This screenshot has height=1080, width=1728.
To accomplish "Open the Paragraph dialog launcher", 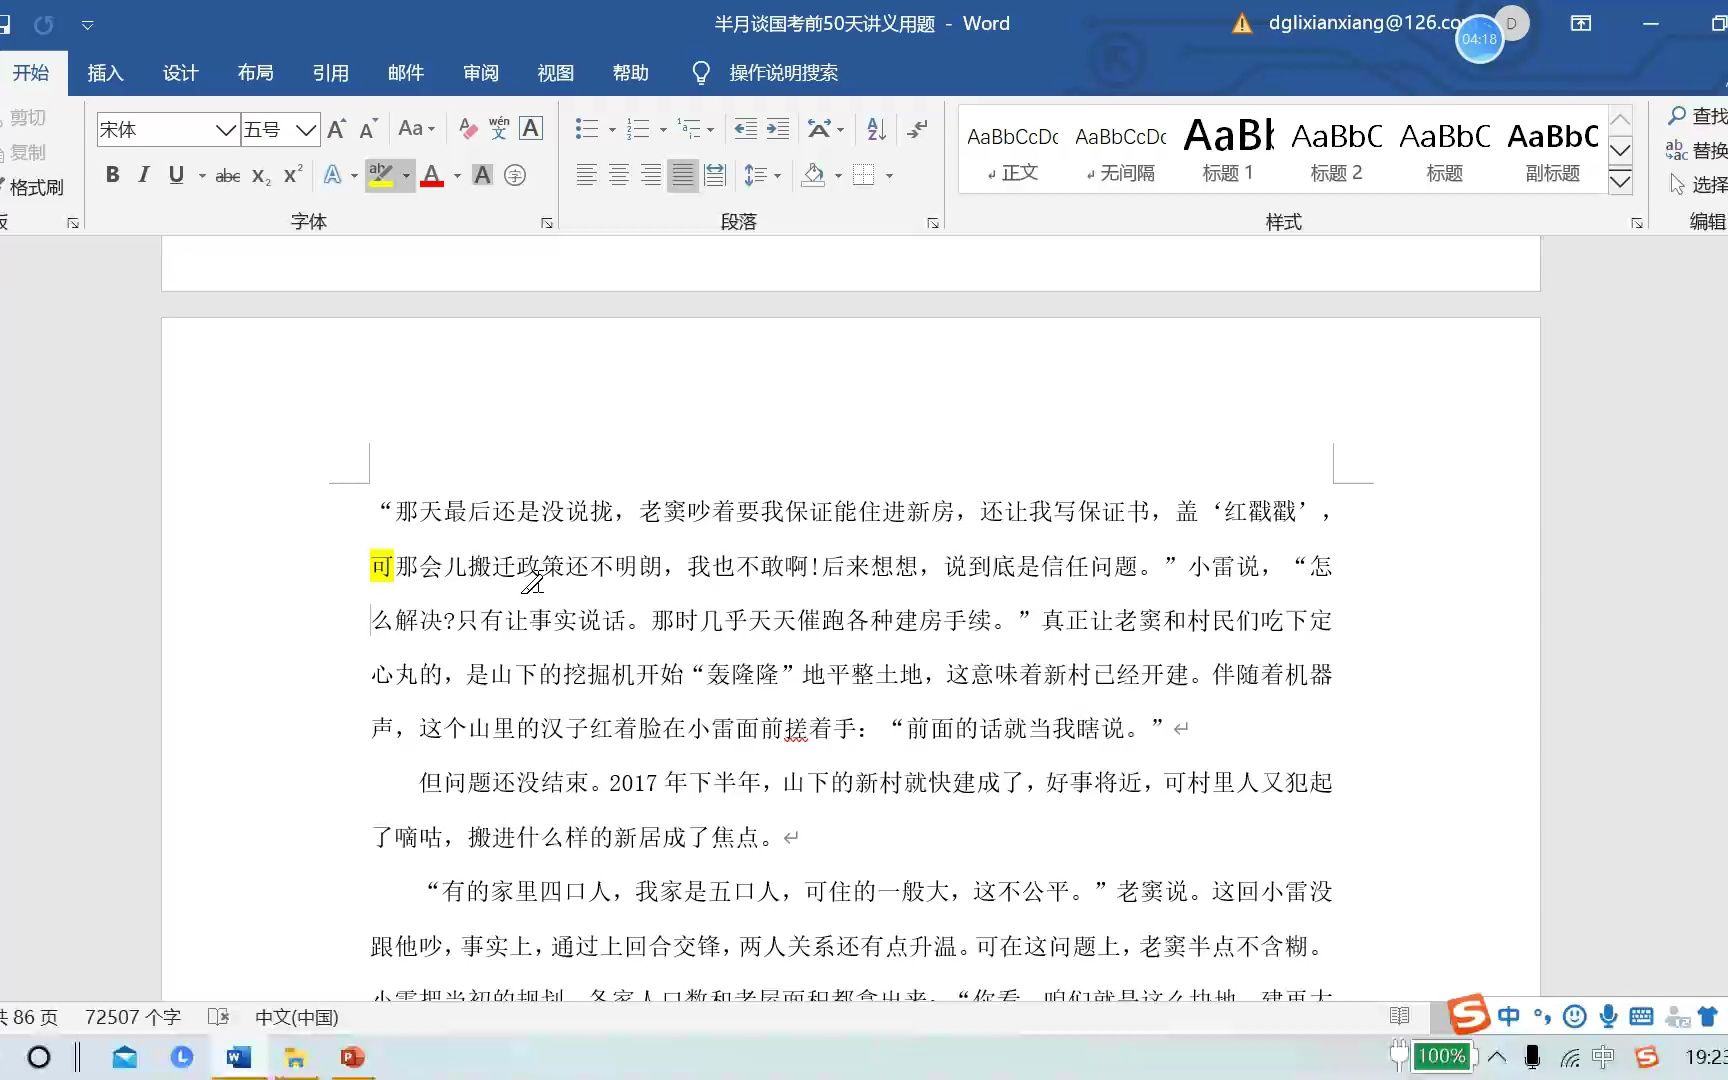I will [x=933, y=223].
